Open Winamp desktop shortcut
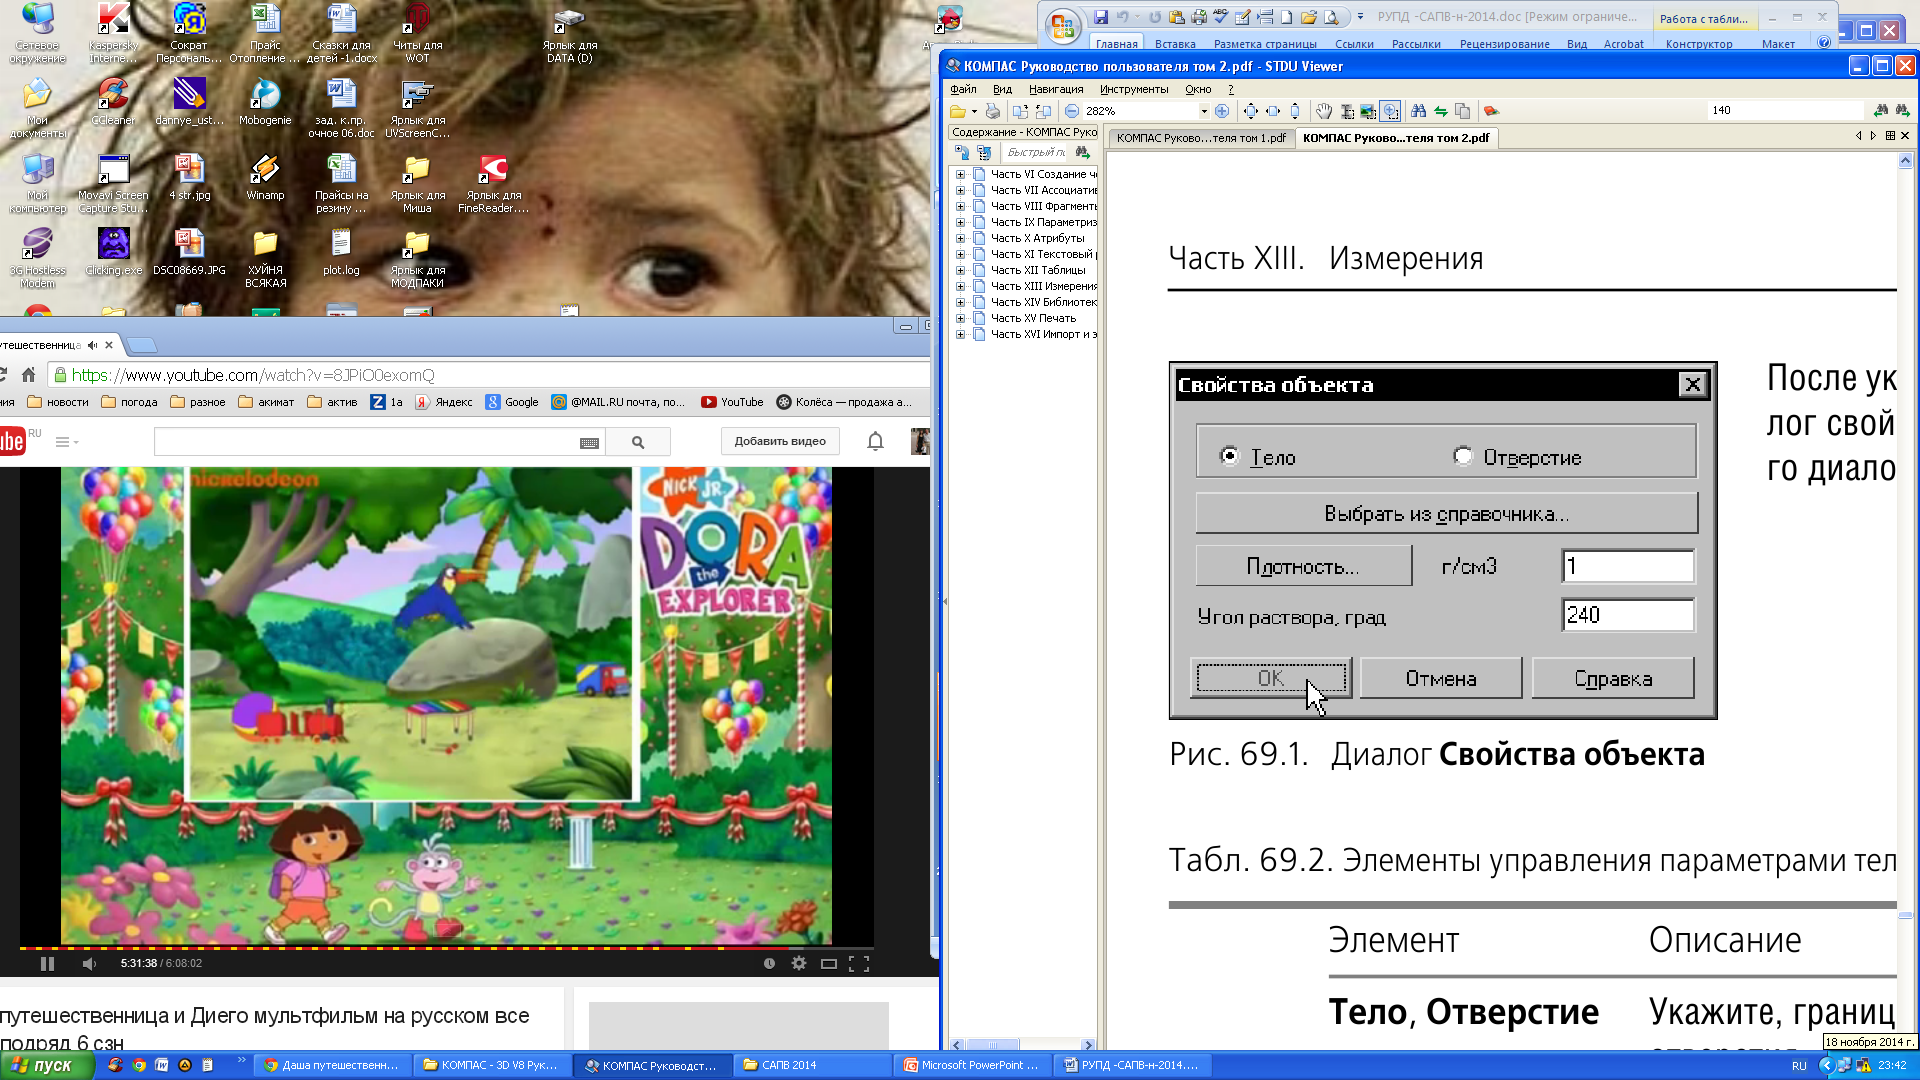The image size is (1920, 1080). pyautogui.click(x=265, y=178)
